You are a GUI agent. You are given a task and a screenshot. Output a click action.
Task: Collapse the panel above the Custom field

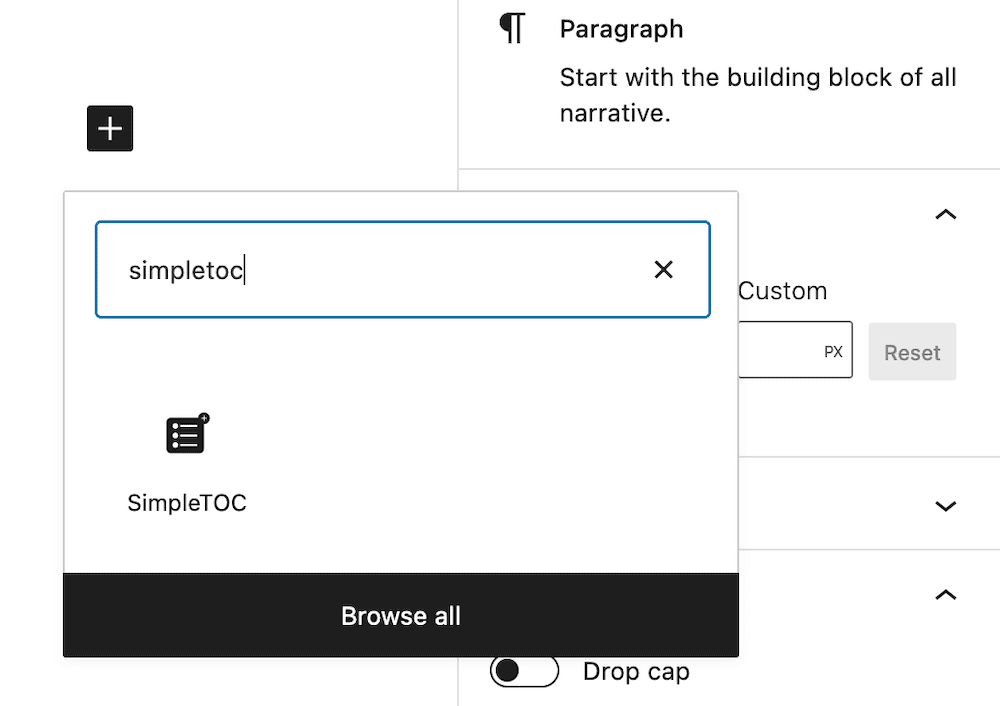point(945,214)
